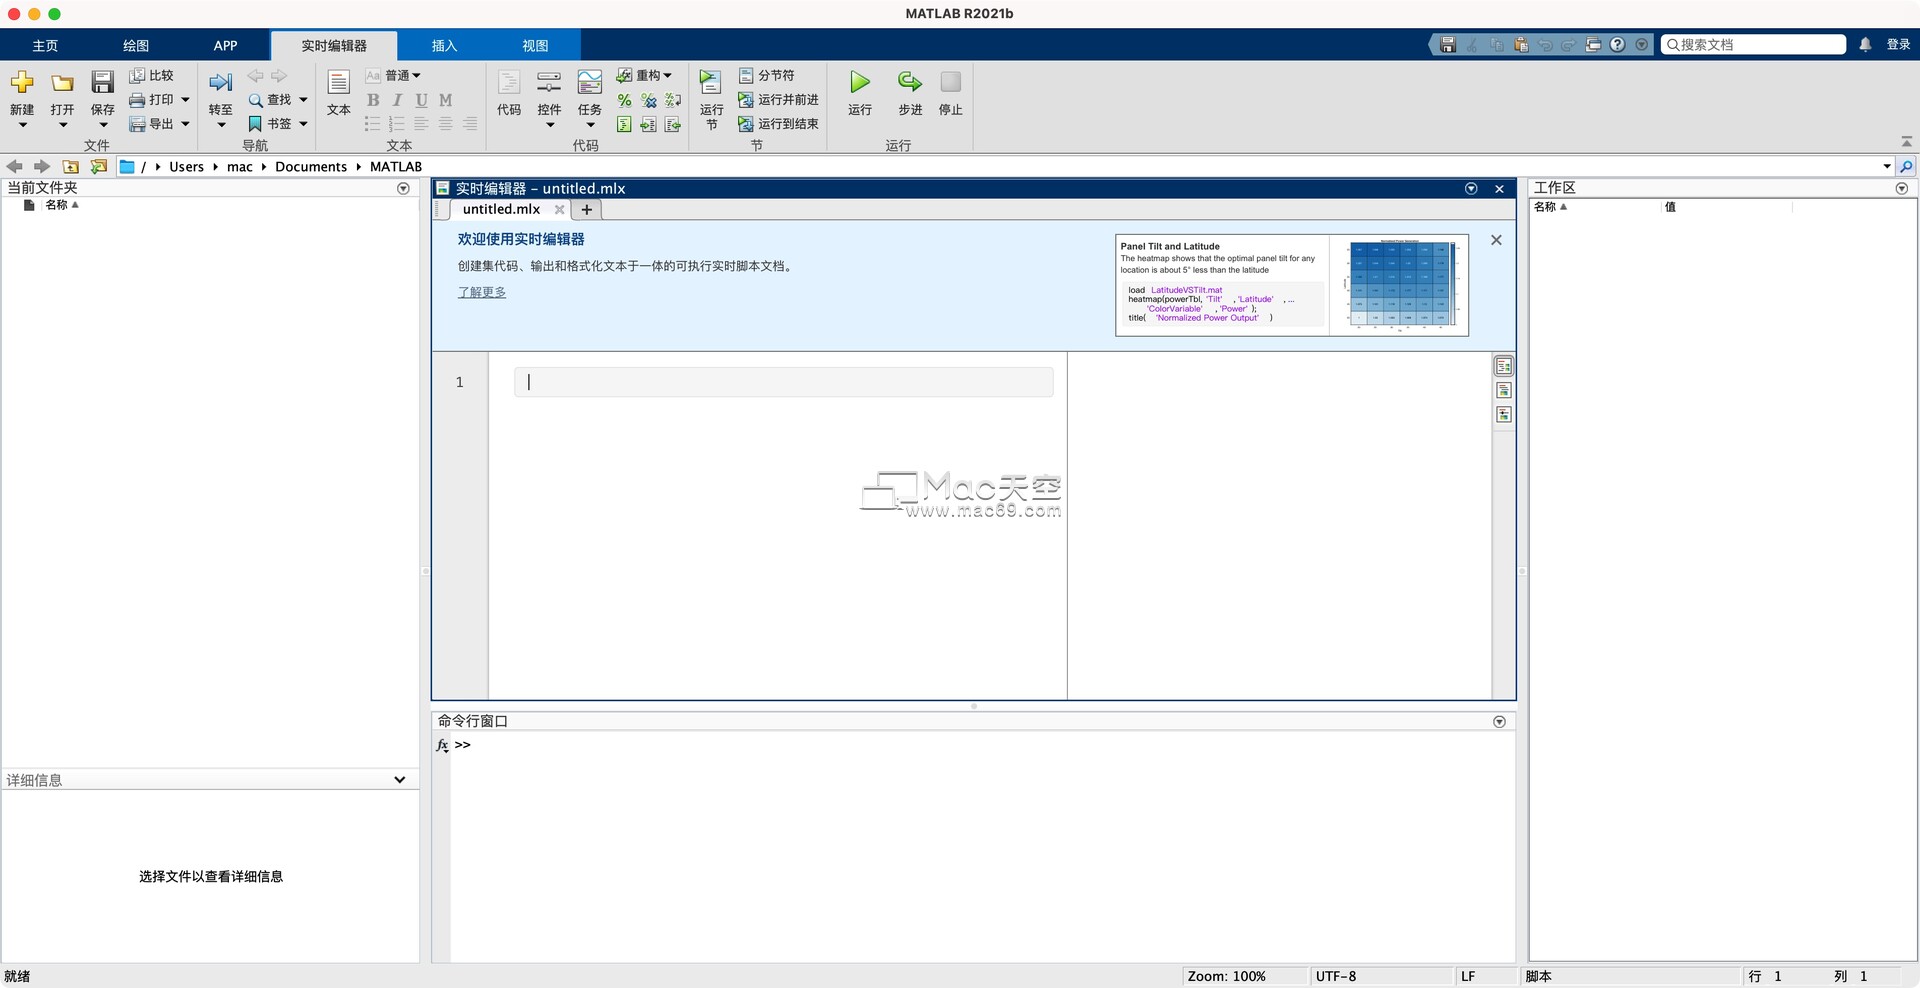Collapse the 详细信息 panel chevron
The width and height of the screenshot is (1920, 988).
[x=399, y=780]
